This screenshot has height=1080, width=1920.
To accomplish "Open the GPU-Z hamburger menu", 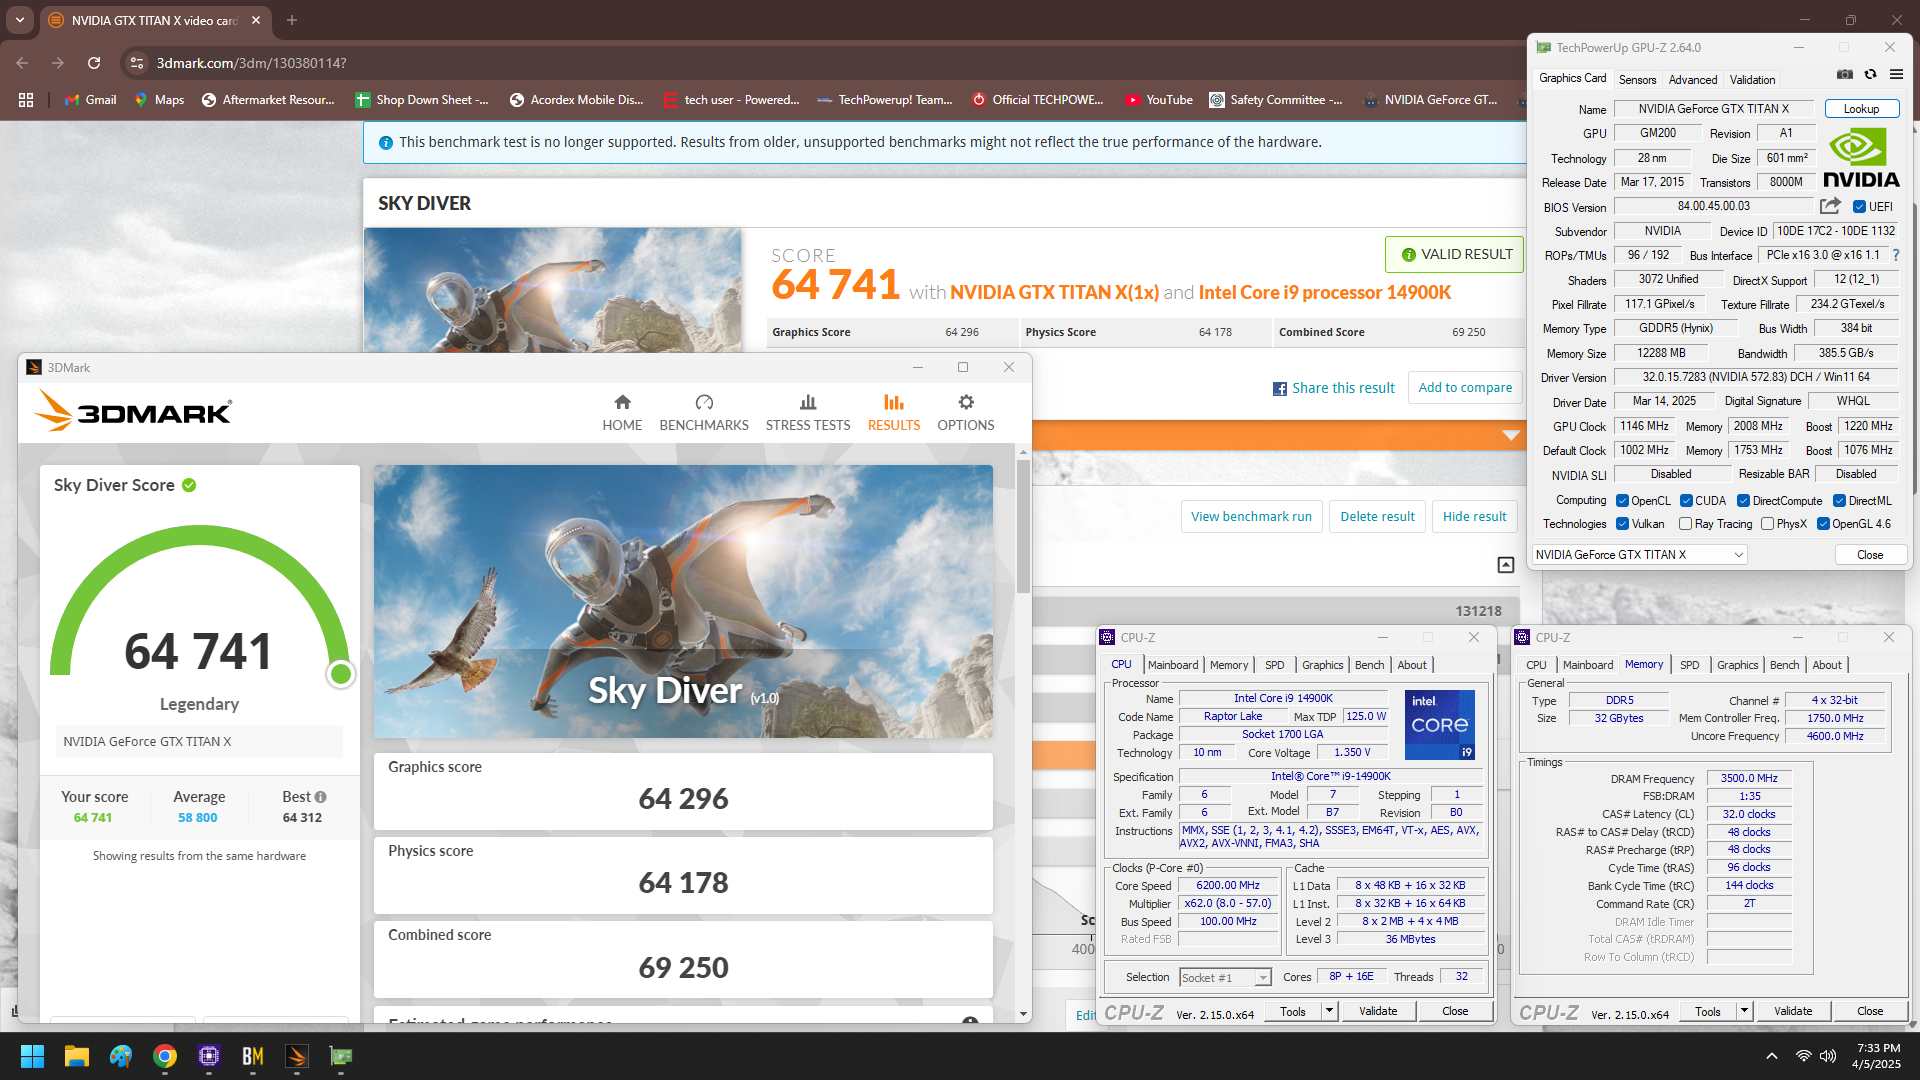I will coord(1896,74).
